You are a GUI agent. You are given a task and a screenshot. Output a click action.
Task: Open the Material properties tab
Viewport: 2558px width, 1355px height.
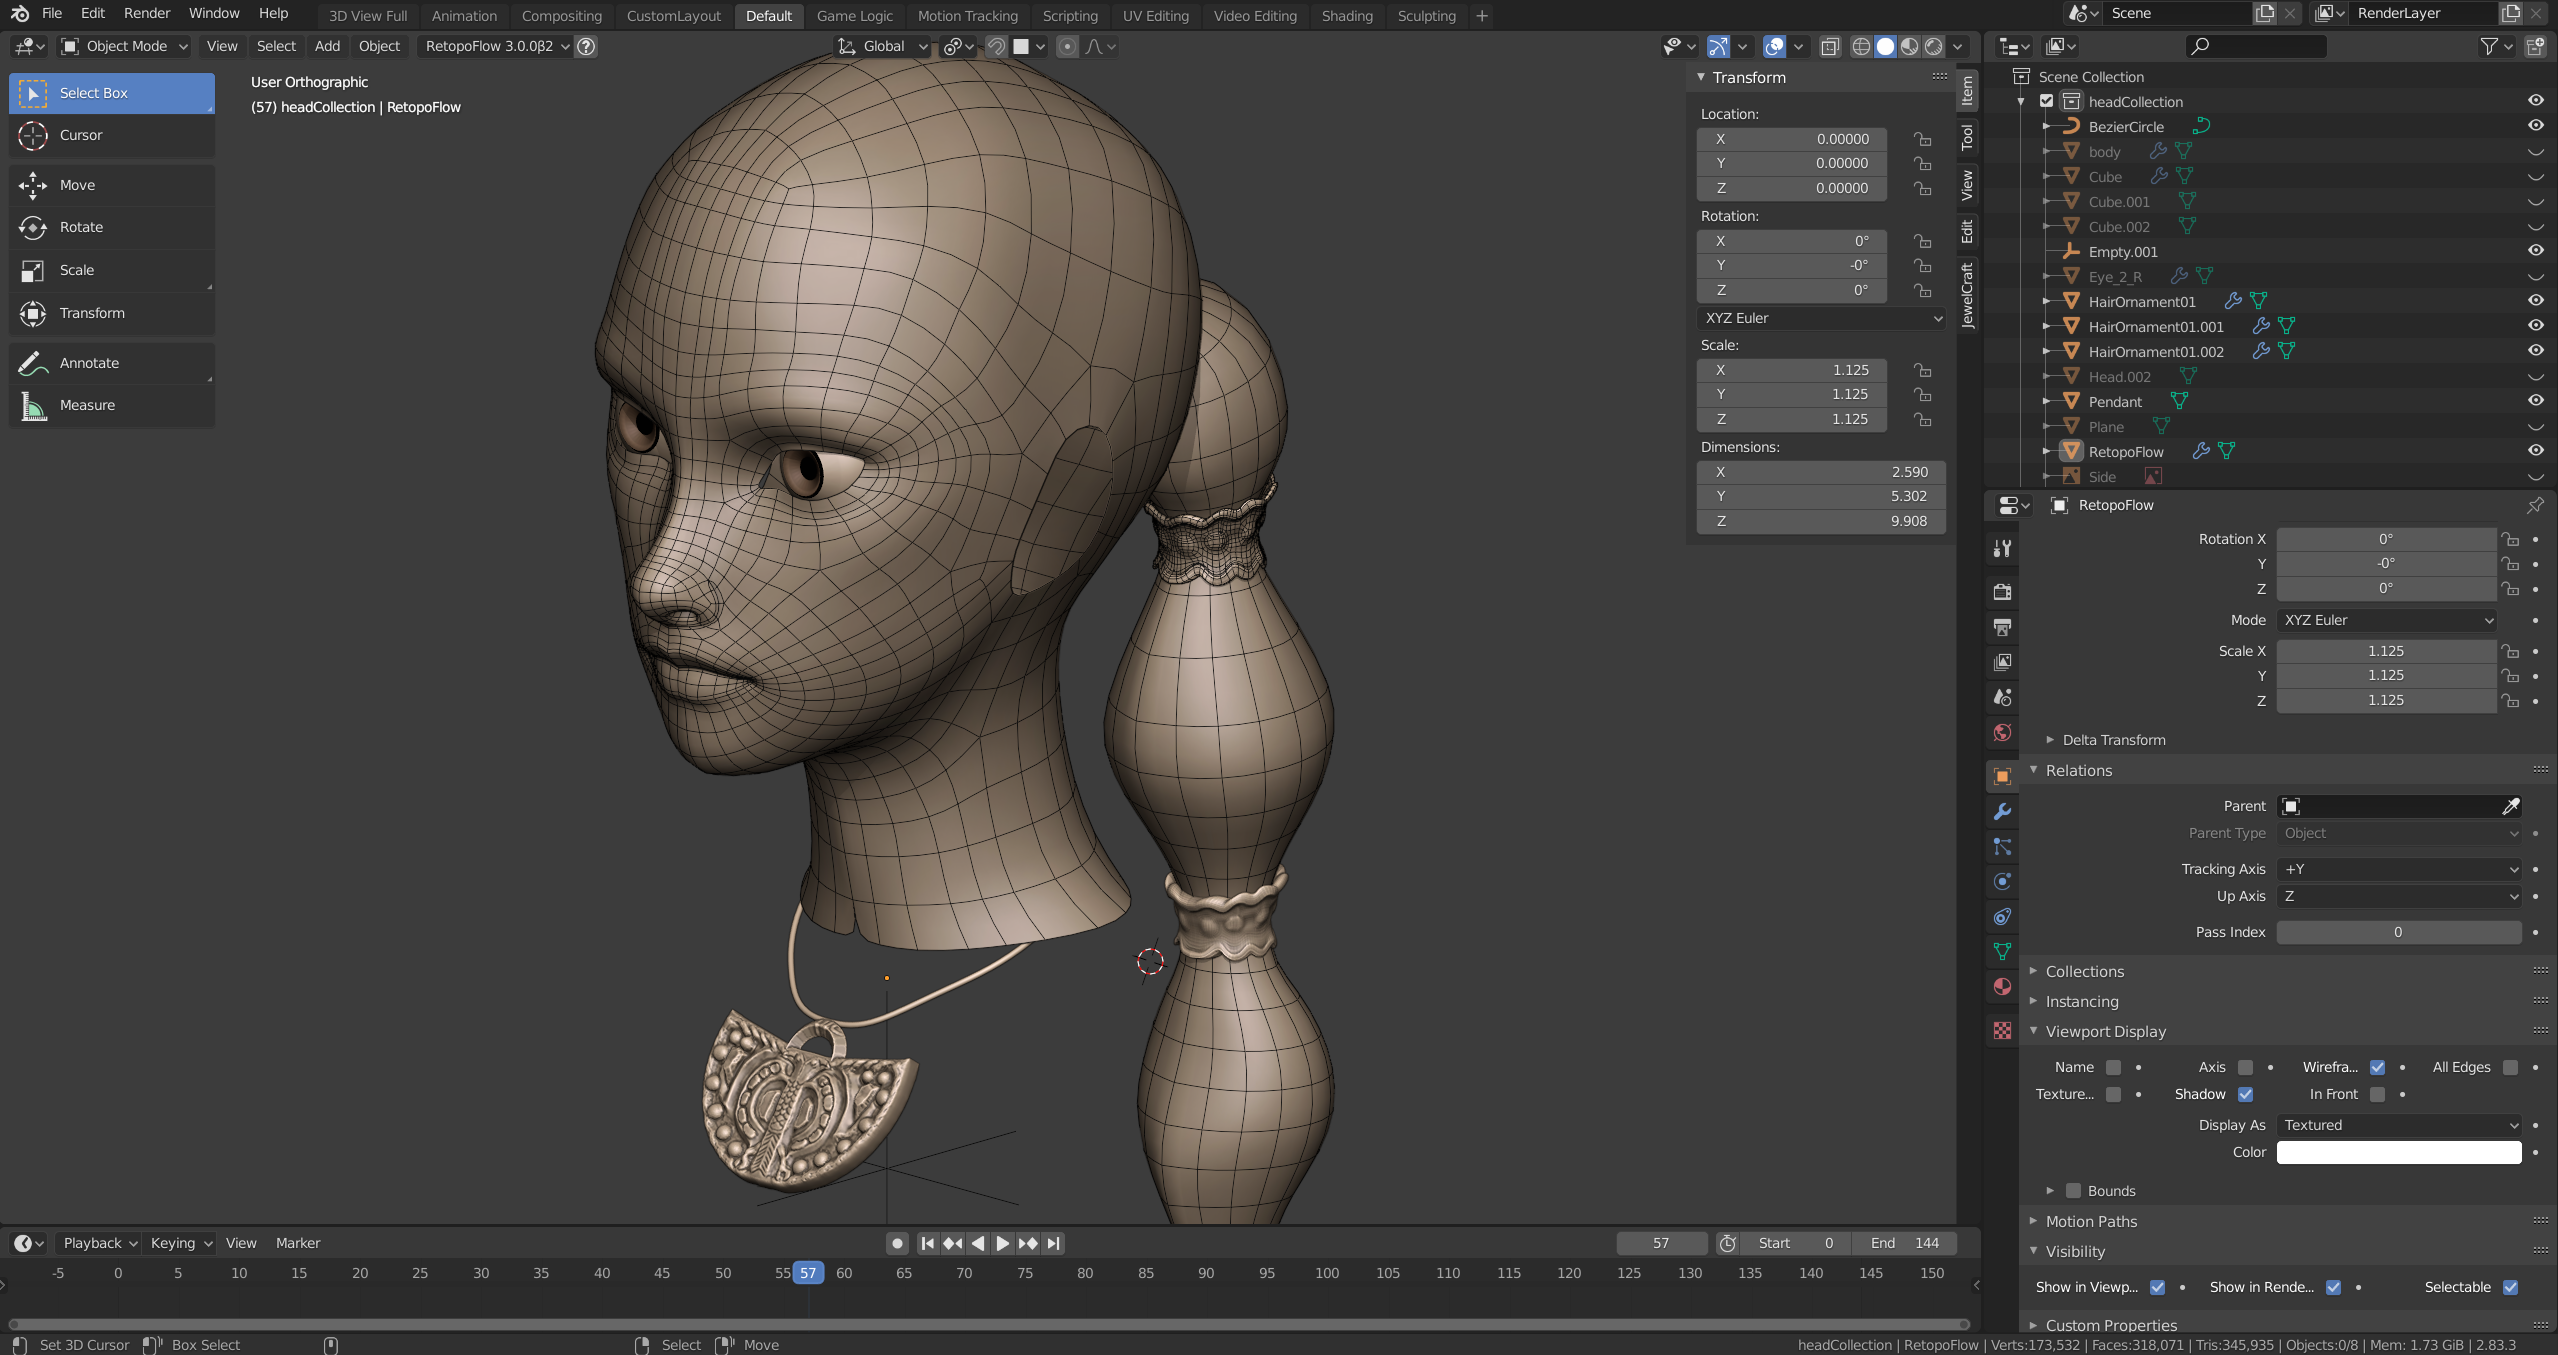pyautogui.click(x=2002, y=986)
